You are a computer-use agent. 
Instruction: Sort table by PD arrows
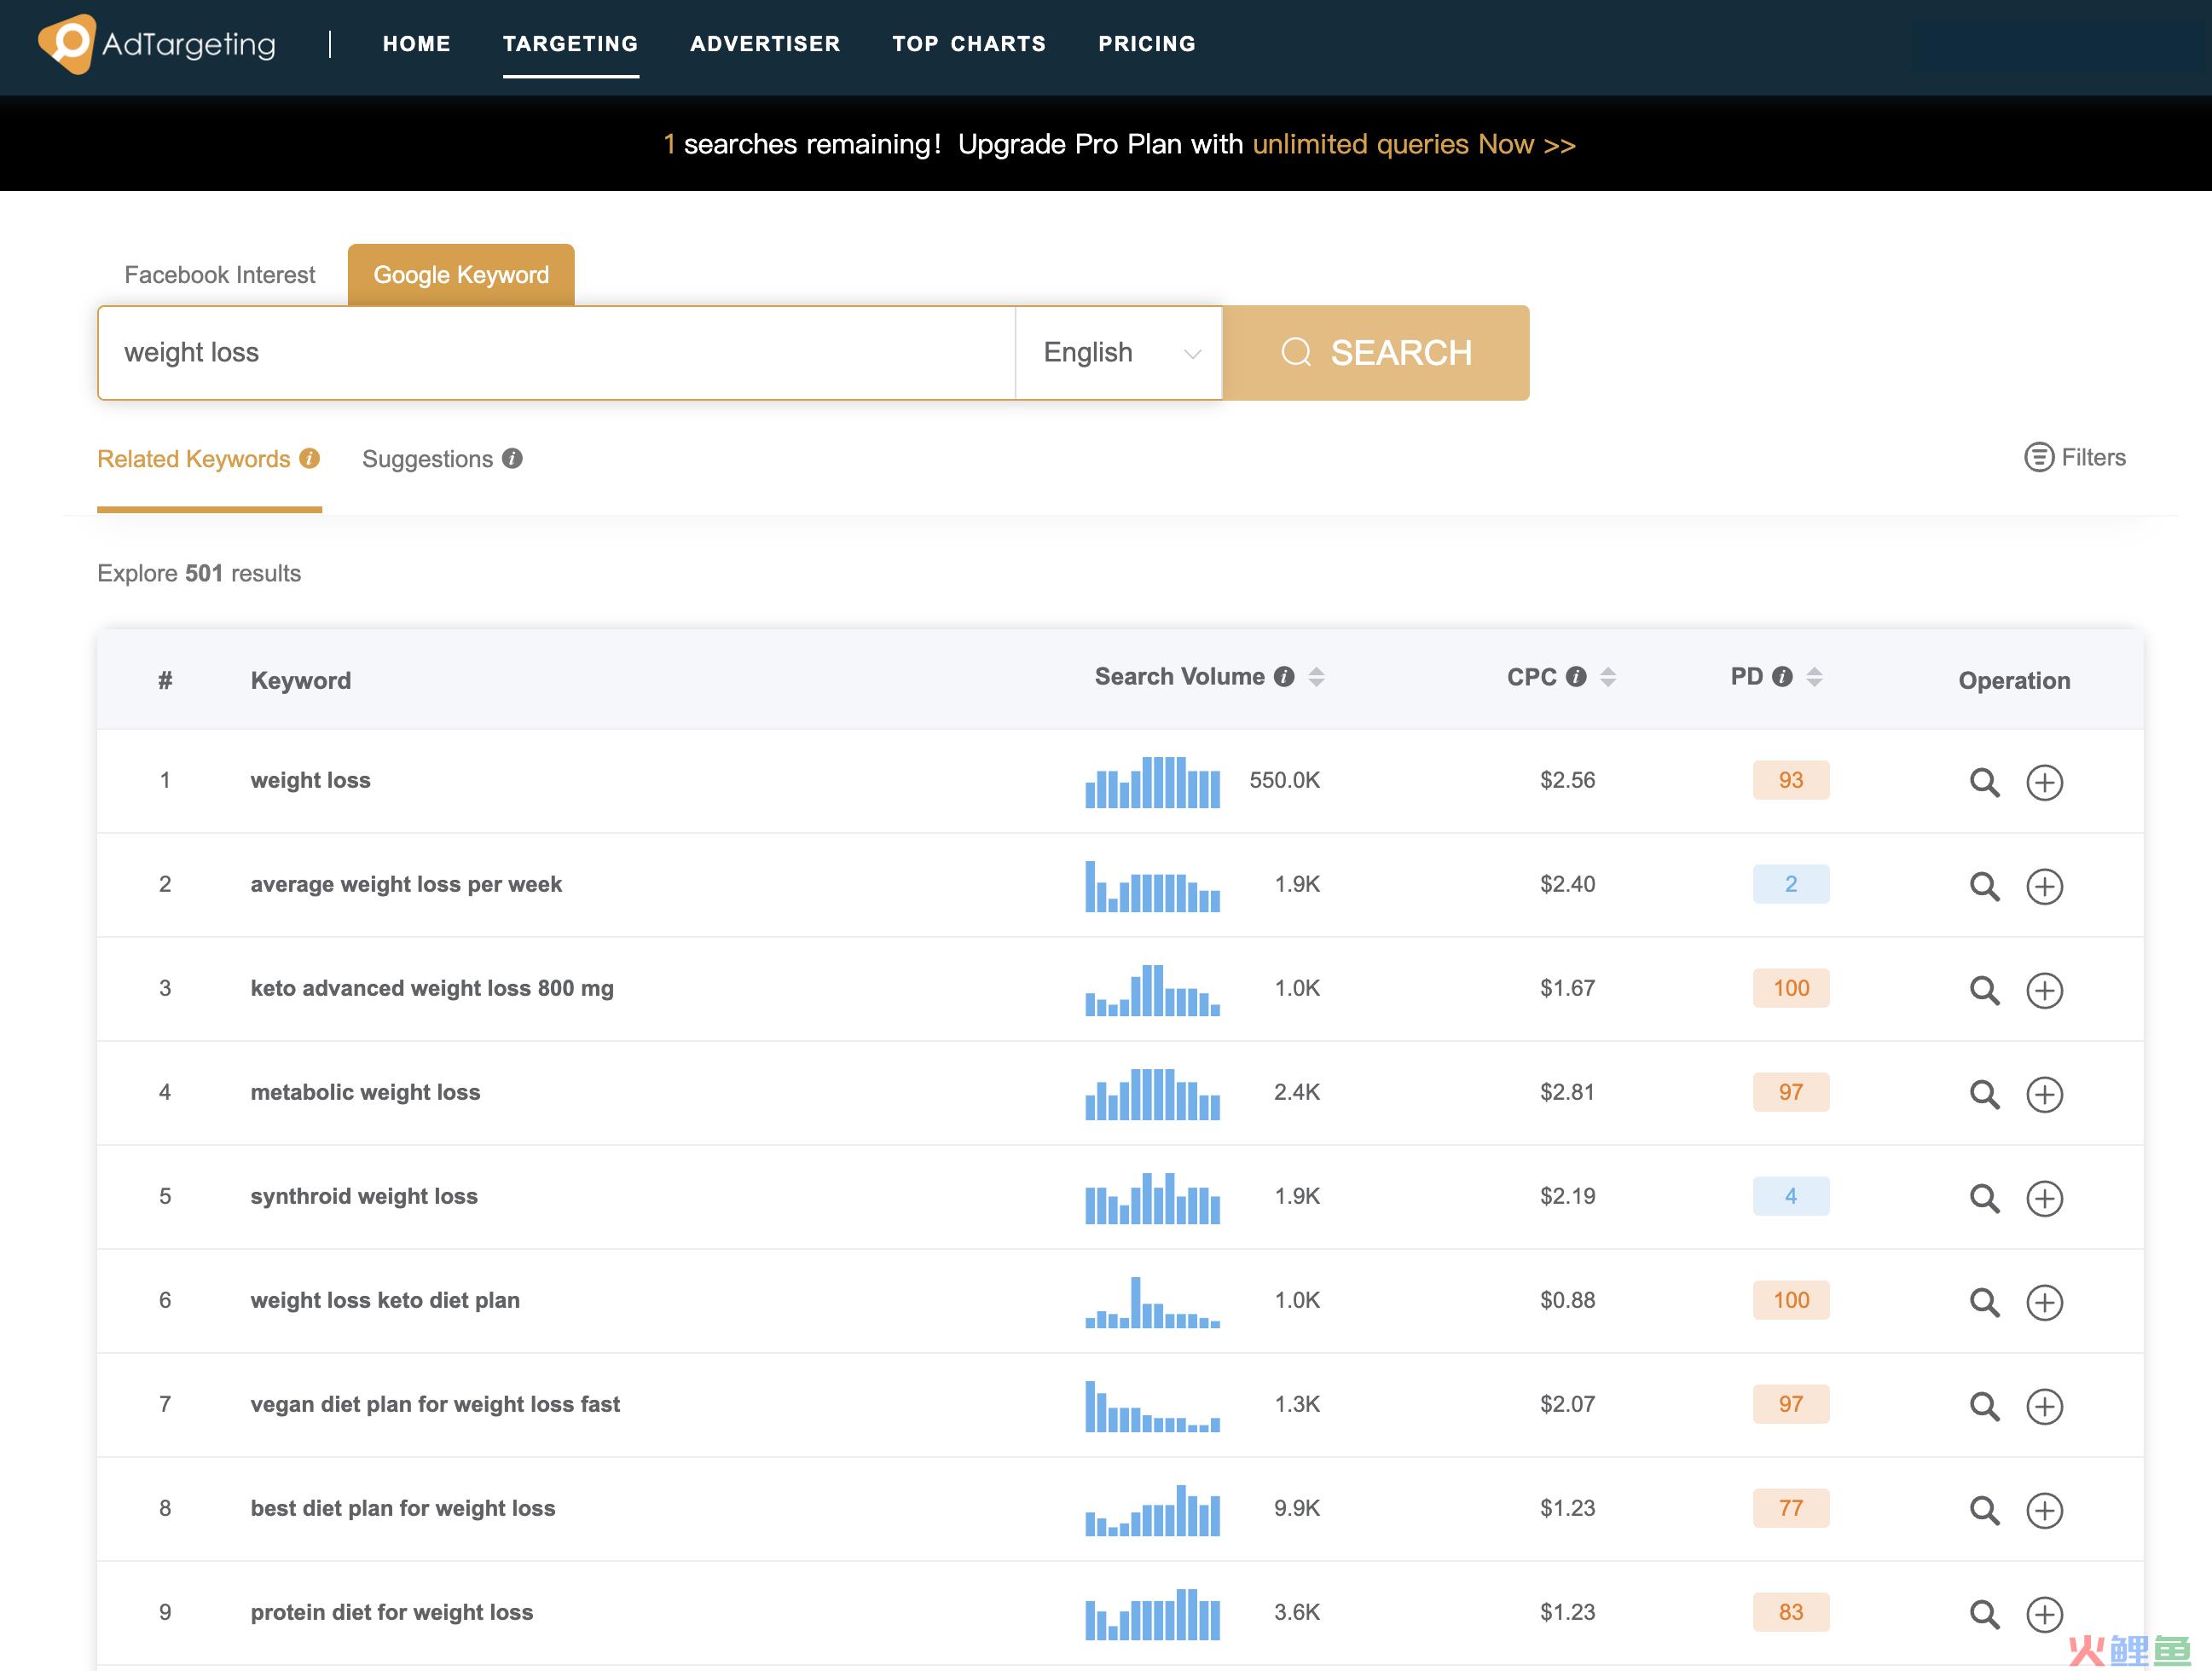coord(1814,677)
